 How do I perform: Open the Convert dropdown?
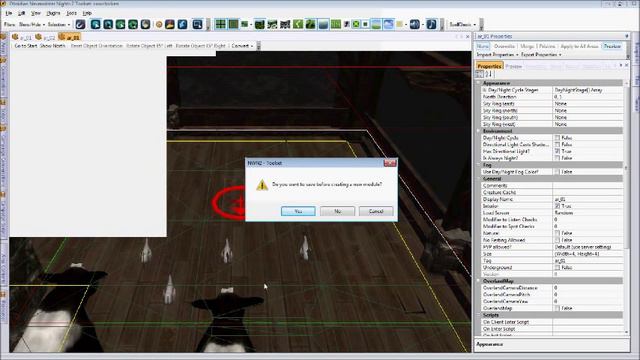point(242,46)
